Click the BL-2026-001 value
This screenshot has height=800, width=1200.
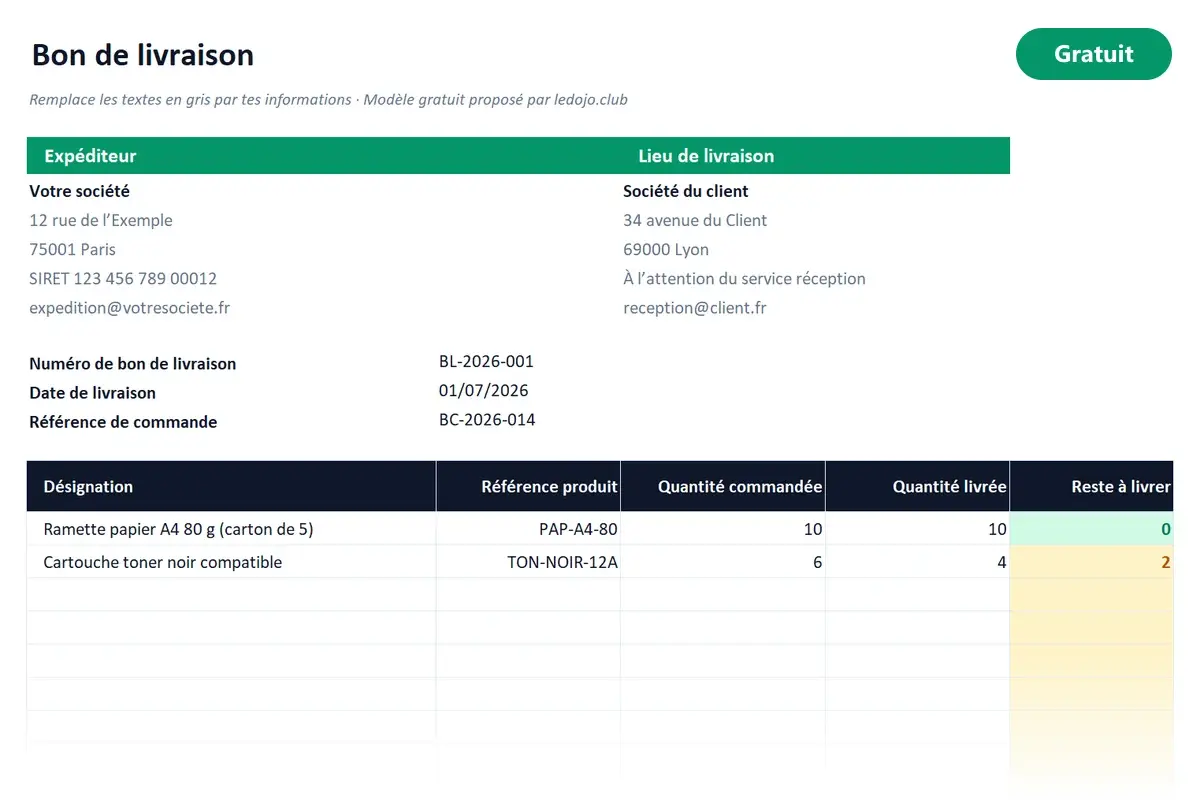[x=486, y=362]
